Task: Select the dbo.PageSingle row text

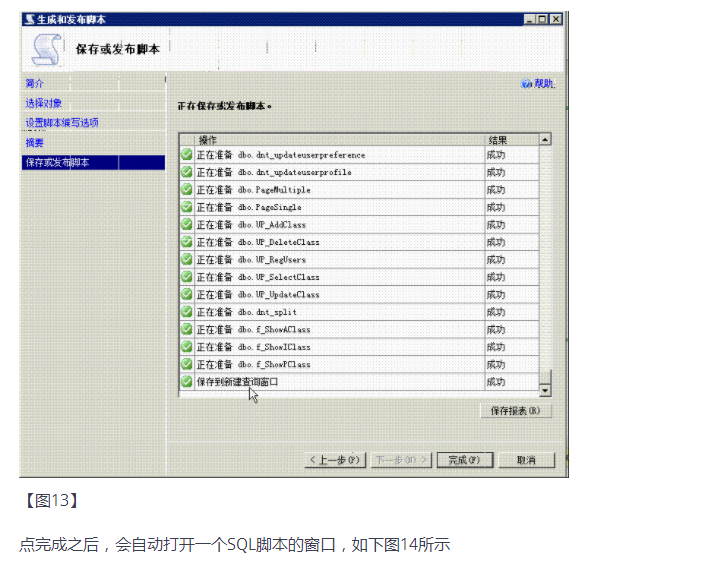Action: (249, 207)
